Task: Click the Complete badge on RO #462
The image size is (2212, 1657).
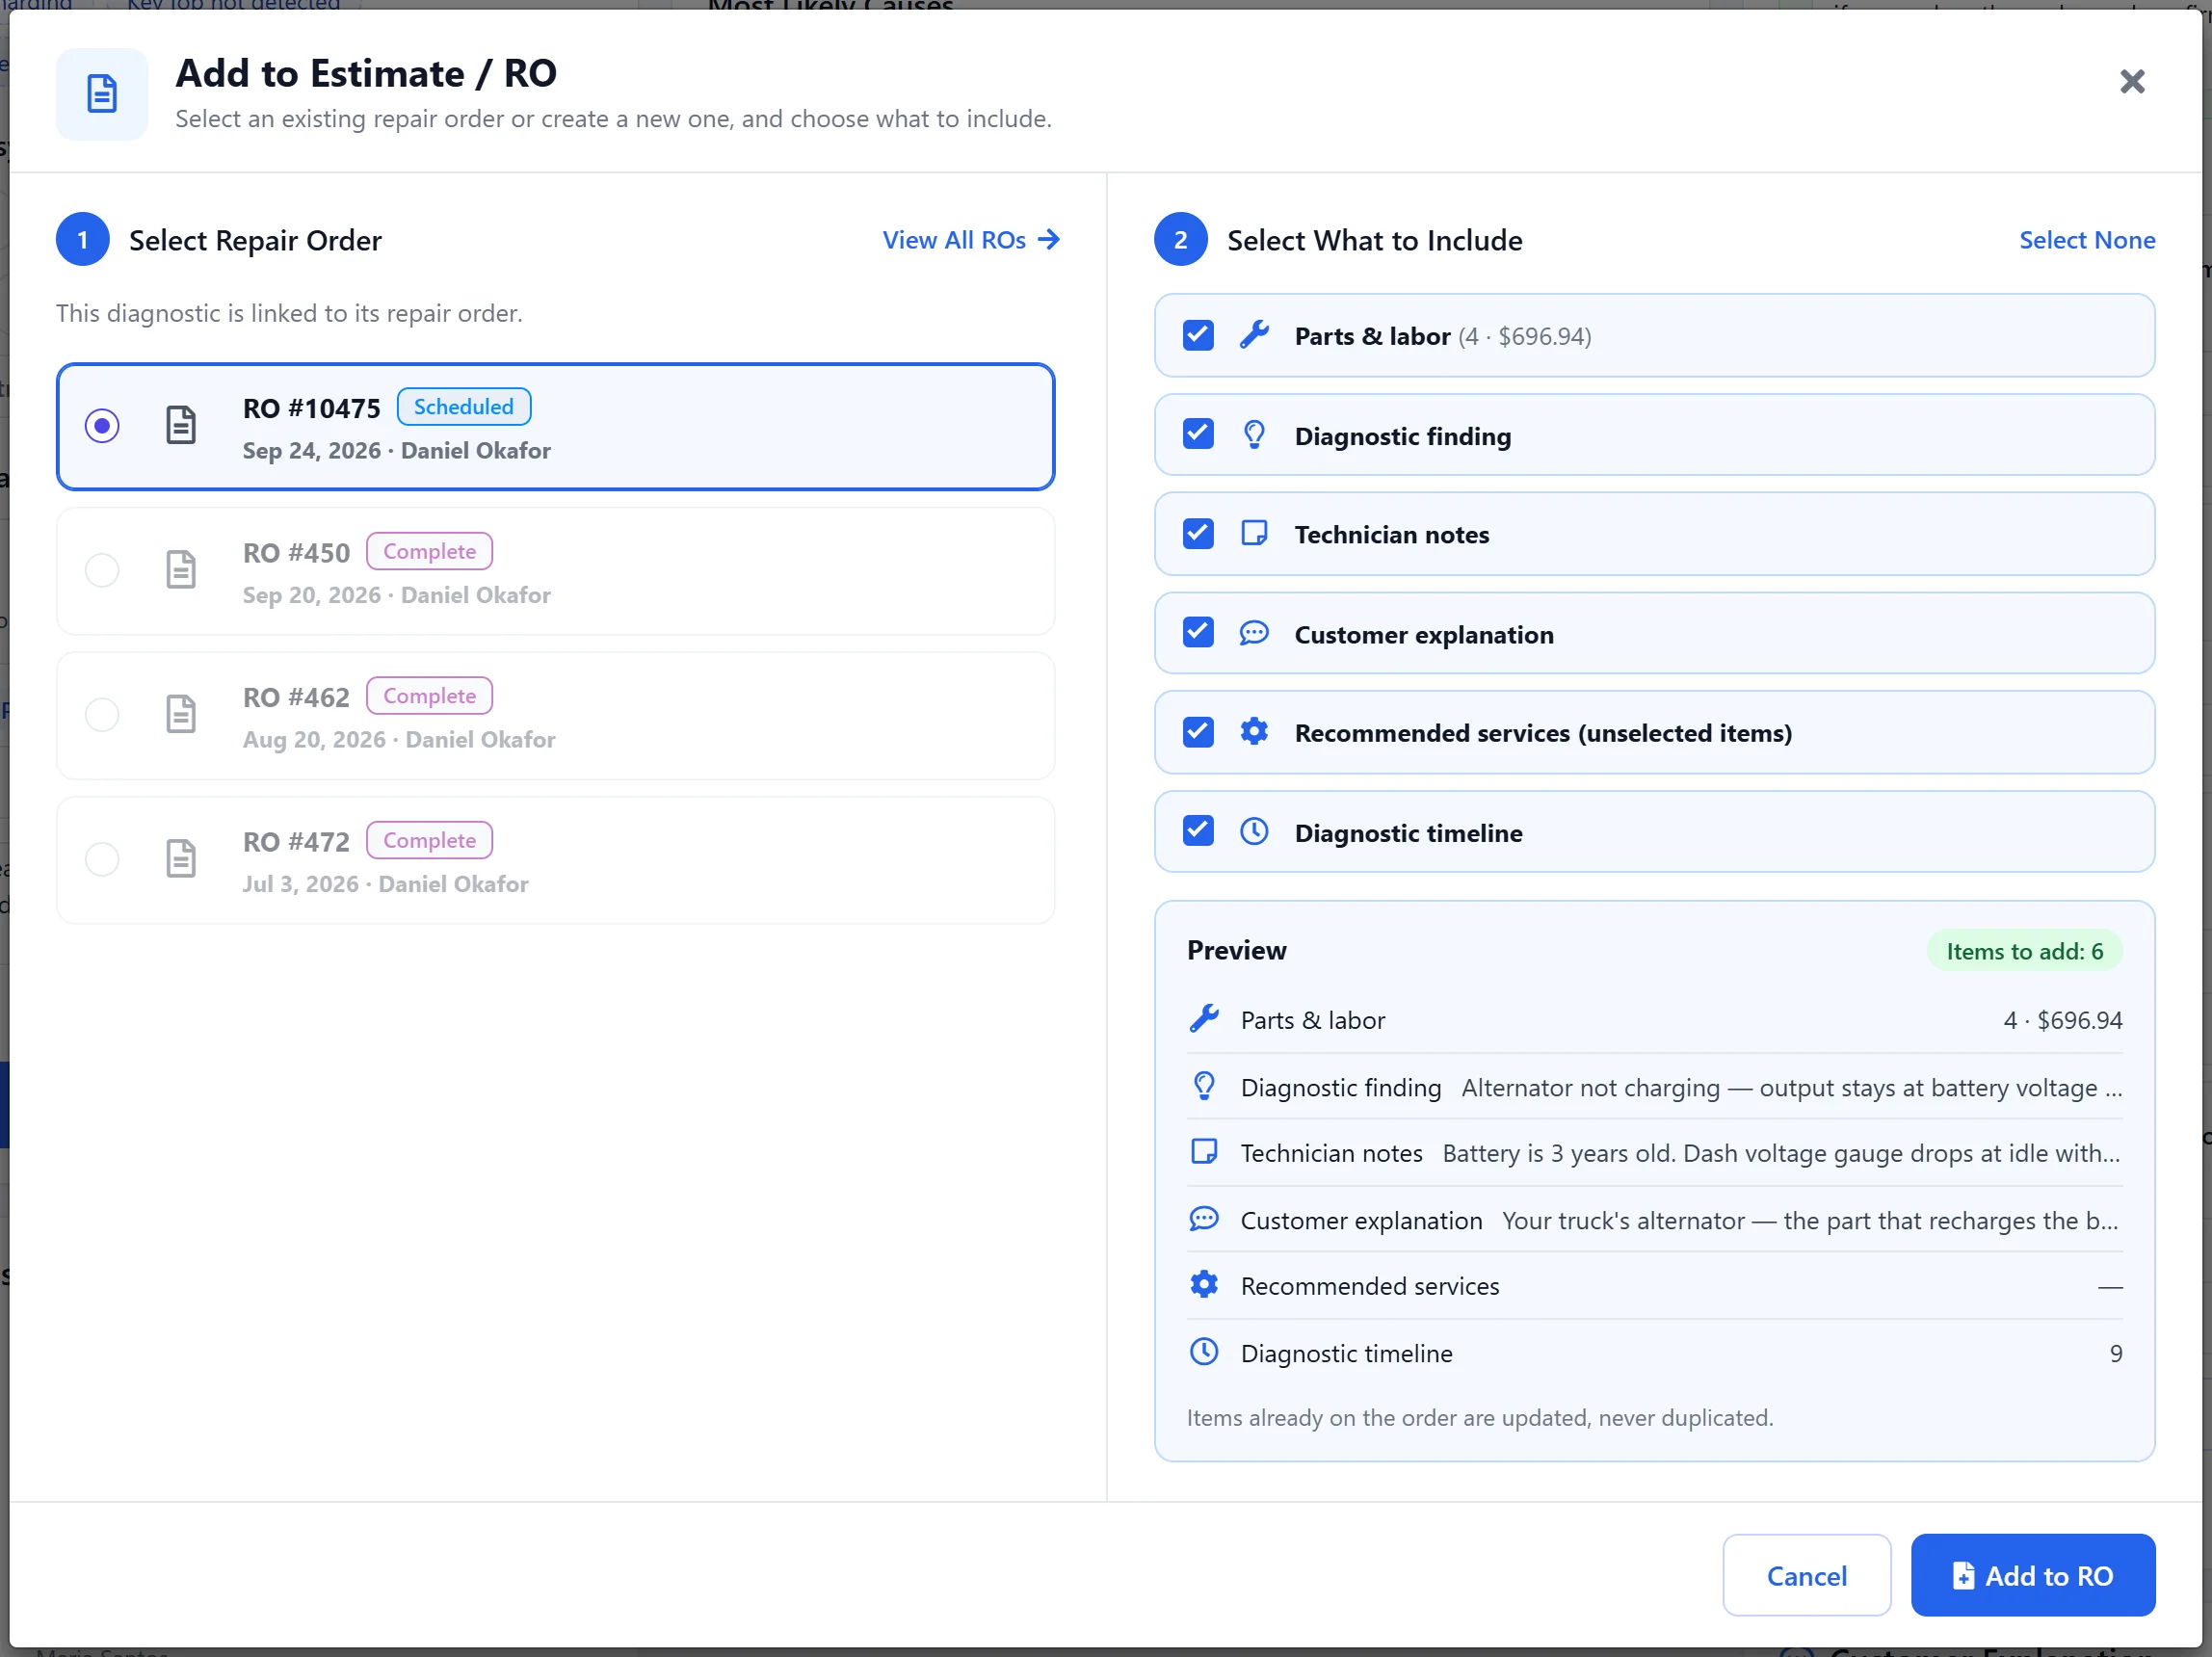Action: pyautogui.click(x=429, y=696)
